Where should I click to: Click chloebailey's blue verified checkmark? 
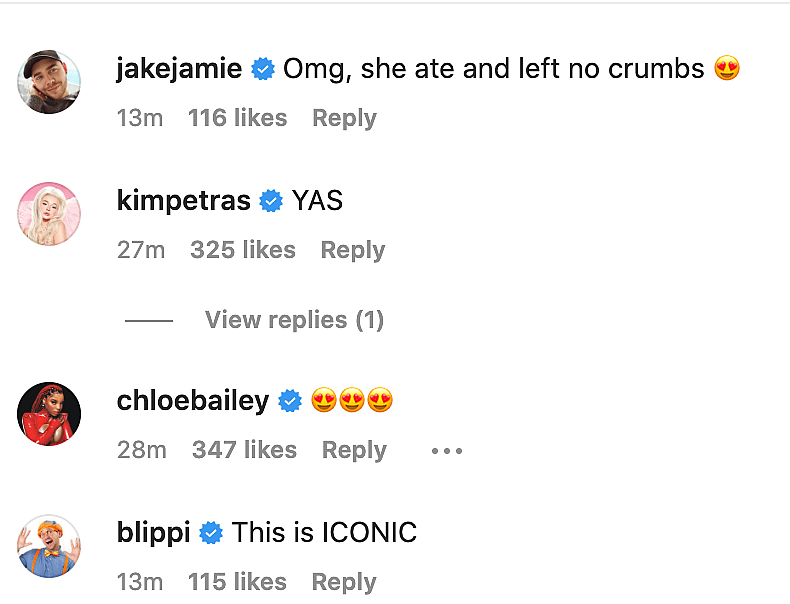290,401
